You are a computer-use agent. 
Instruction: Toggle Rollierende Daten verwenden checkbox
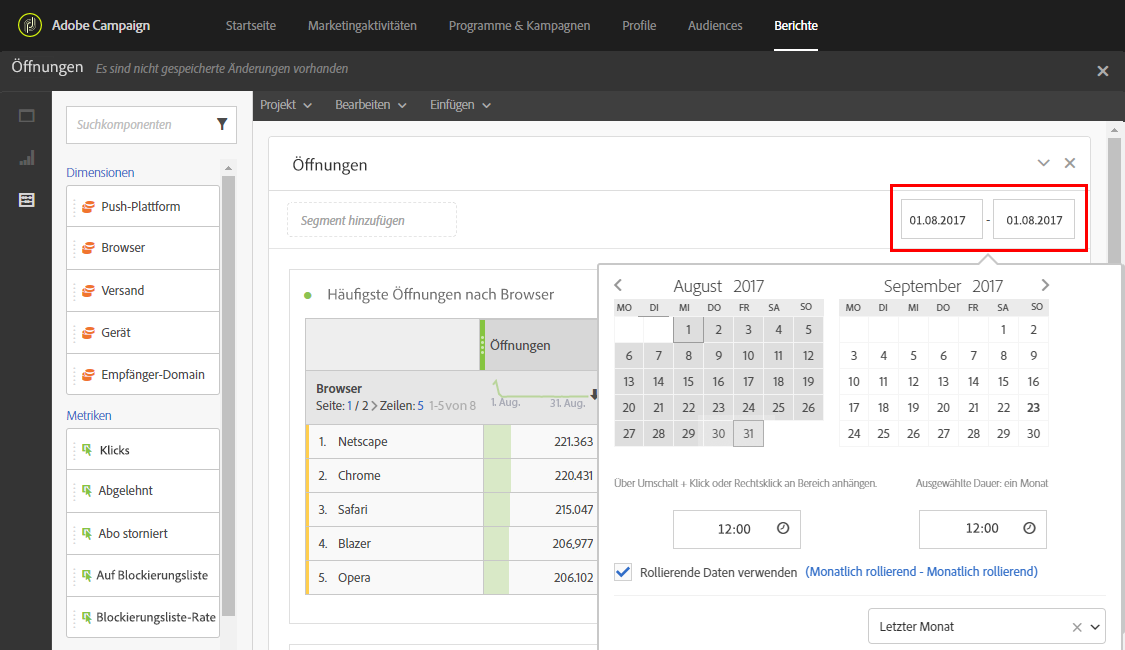tap(623, 572)
